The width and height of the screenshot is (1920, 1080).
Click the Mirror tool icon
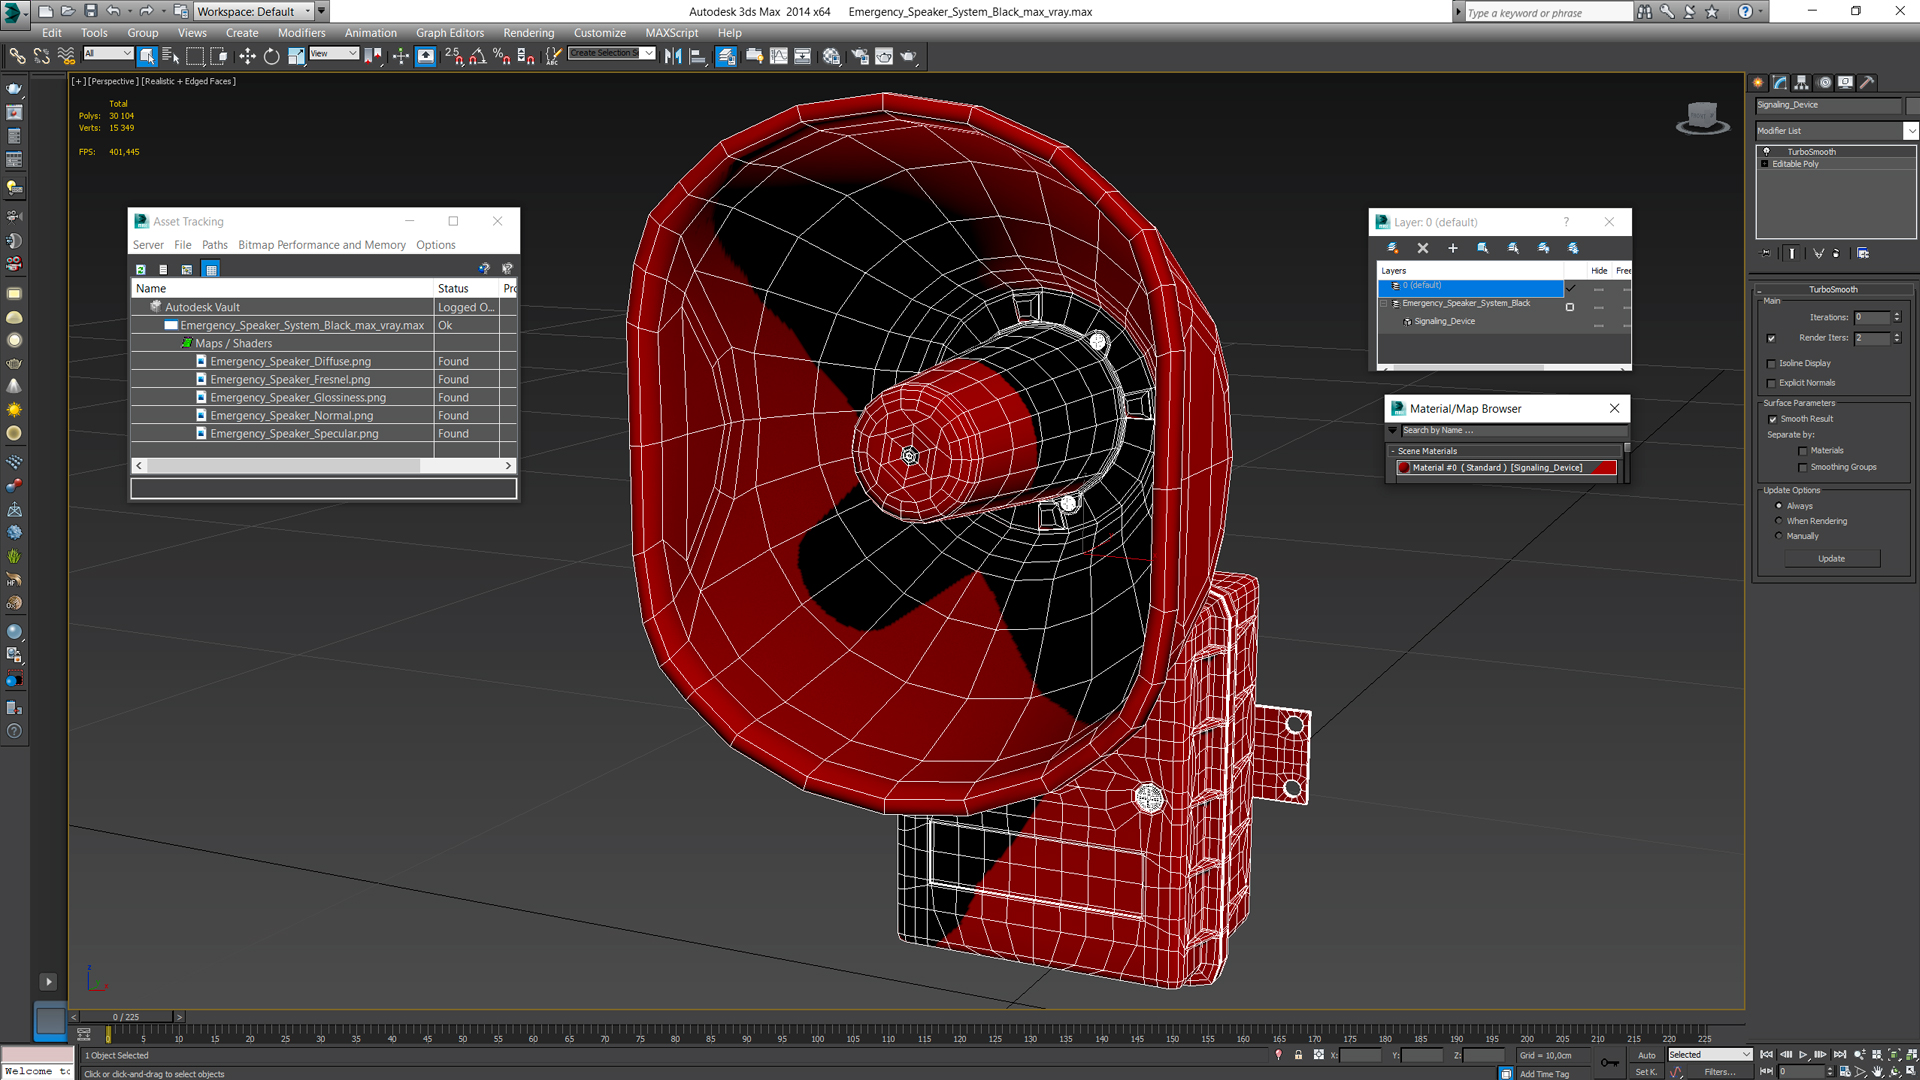pyautogui.click(x=673, y=57)
